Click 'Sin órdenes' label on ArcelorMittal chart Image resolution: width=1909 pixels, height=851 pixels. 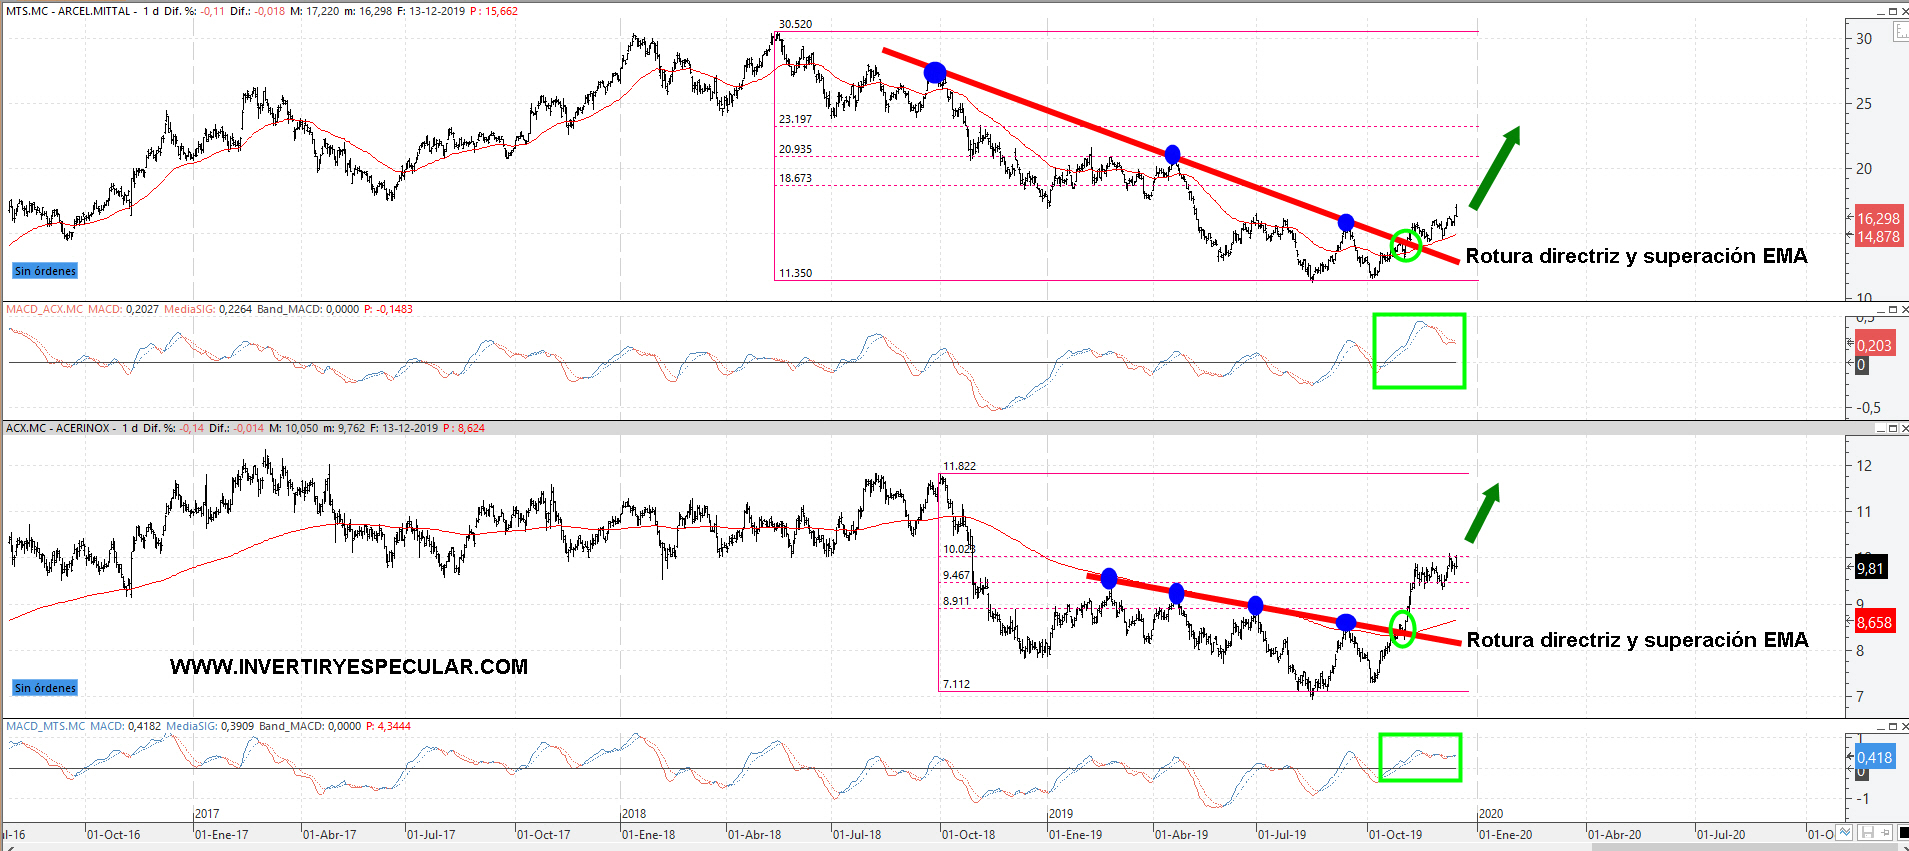[45, 271]
